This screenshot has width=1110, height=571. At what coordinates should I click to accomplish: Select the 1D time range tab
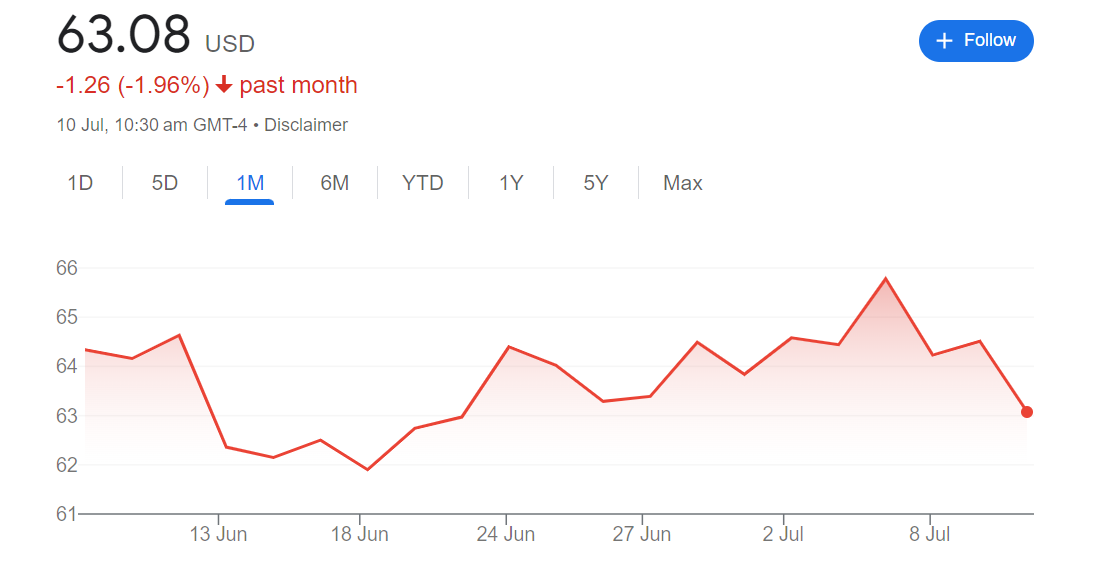click(80, 183)
